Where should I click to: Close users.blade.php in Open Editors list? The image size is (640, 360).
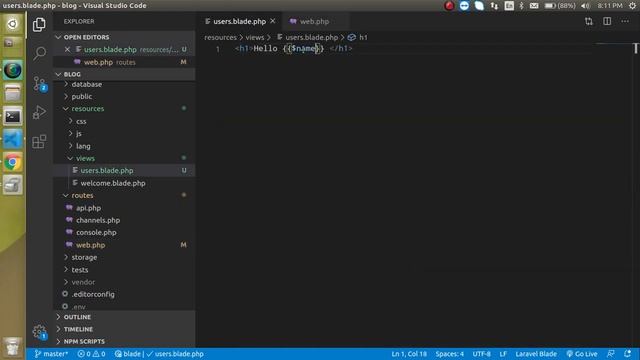(67, 49)
